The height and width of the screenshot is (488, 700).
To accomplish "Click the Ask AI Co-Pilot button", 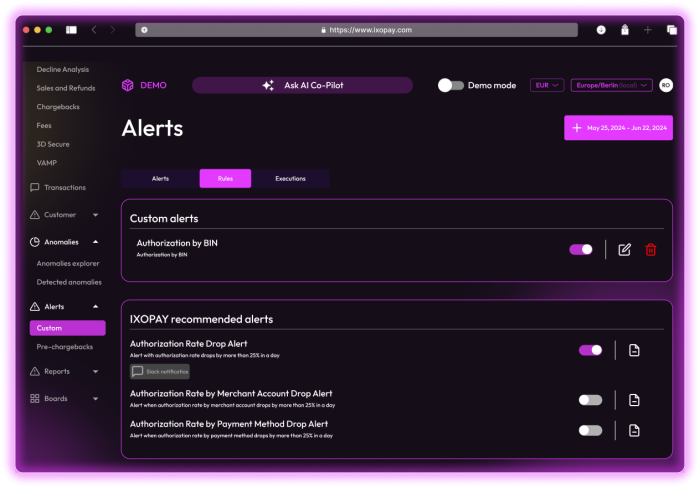I will 302,86.
